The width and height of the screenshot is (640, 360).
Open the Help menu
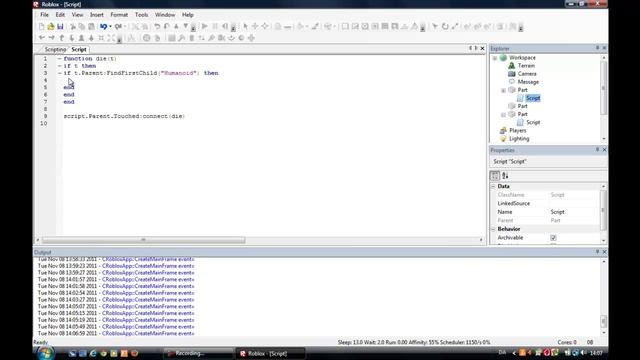[x=188, y=15]
